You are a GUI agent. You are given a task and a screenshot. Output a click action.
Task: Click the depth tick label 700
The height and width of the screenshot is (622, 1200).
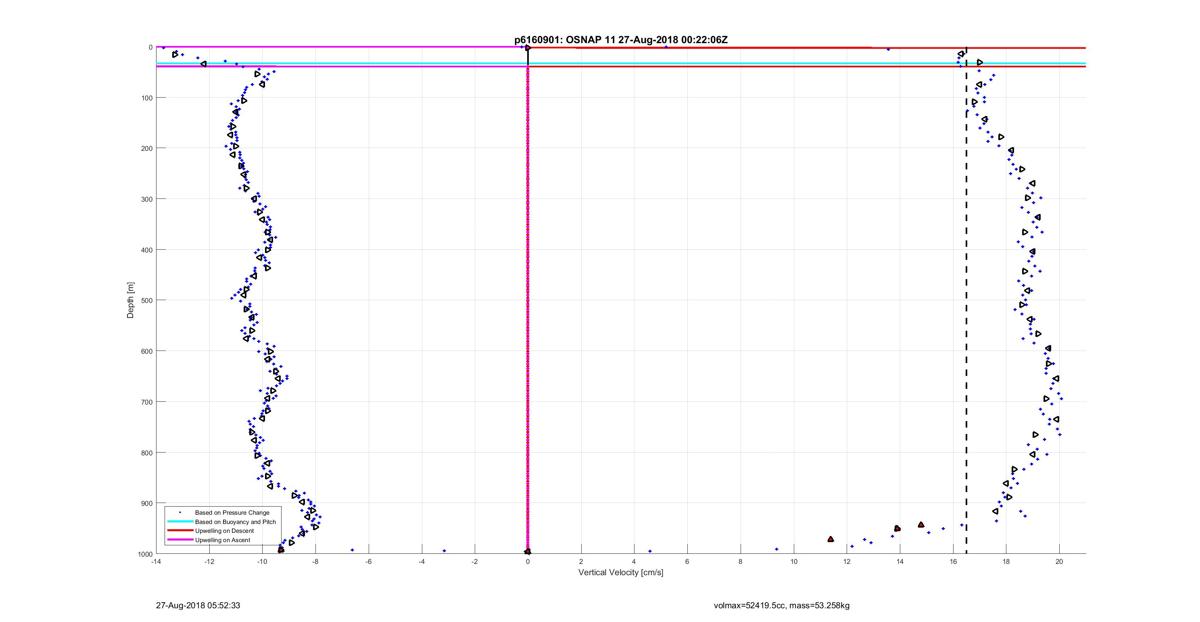coord(146,402)
